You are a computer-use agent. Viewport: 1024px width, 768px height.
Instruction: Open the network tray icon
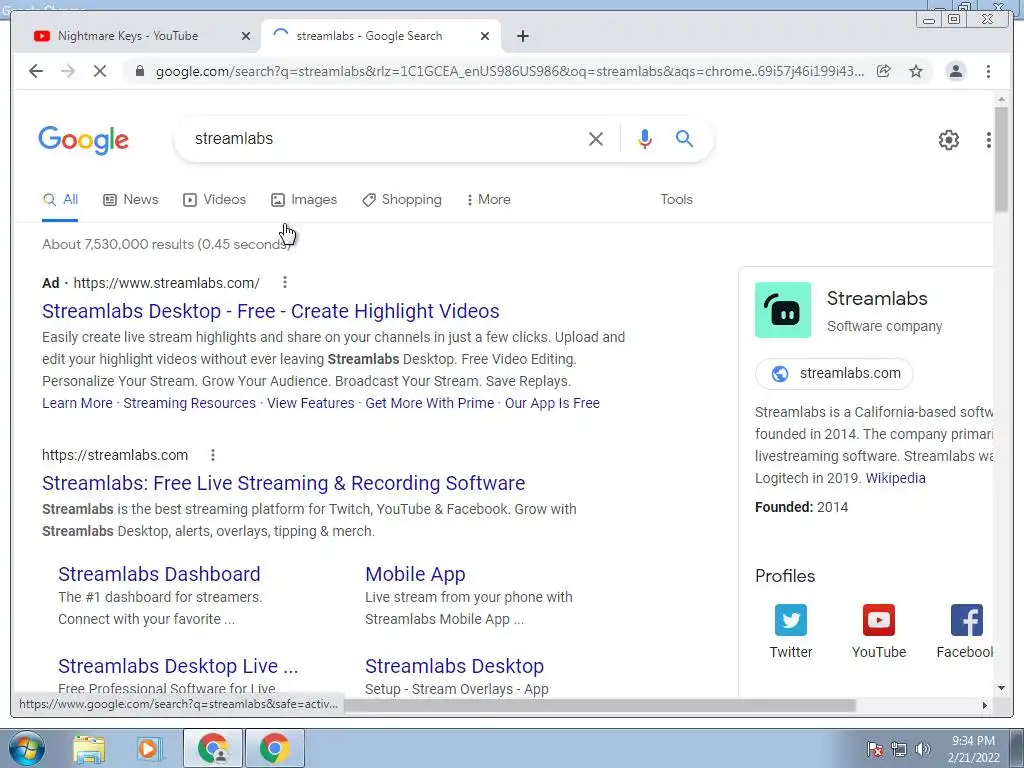[x=899, y=749]
